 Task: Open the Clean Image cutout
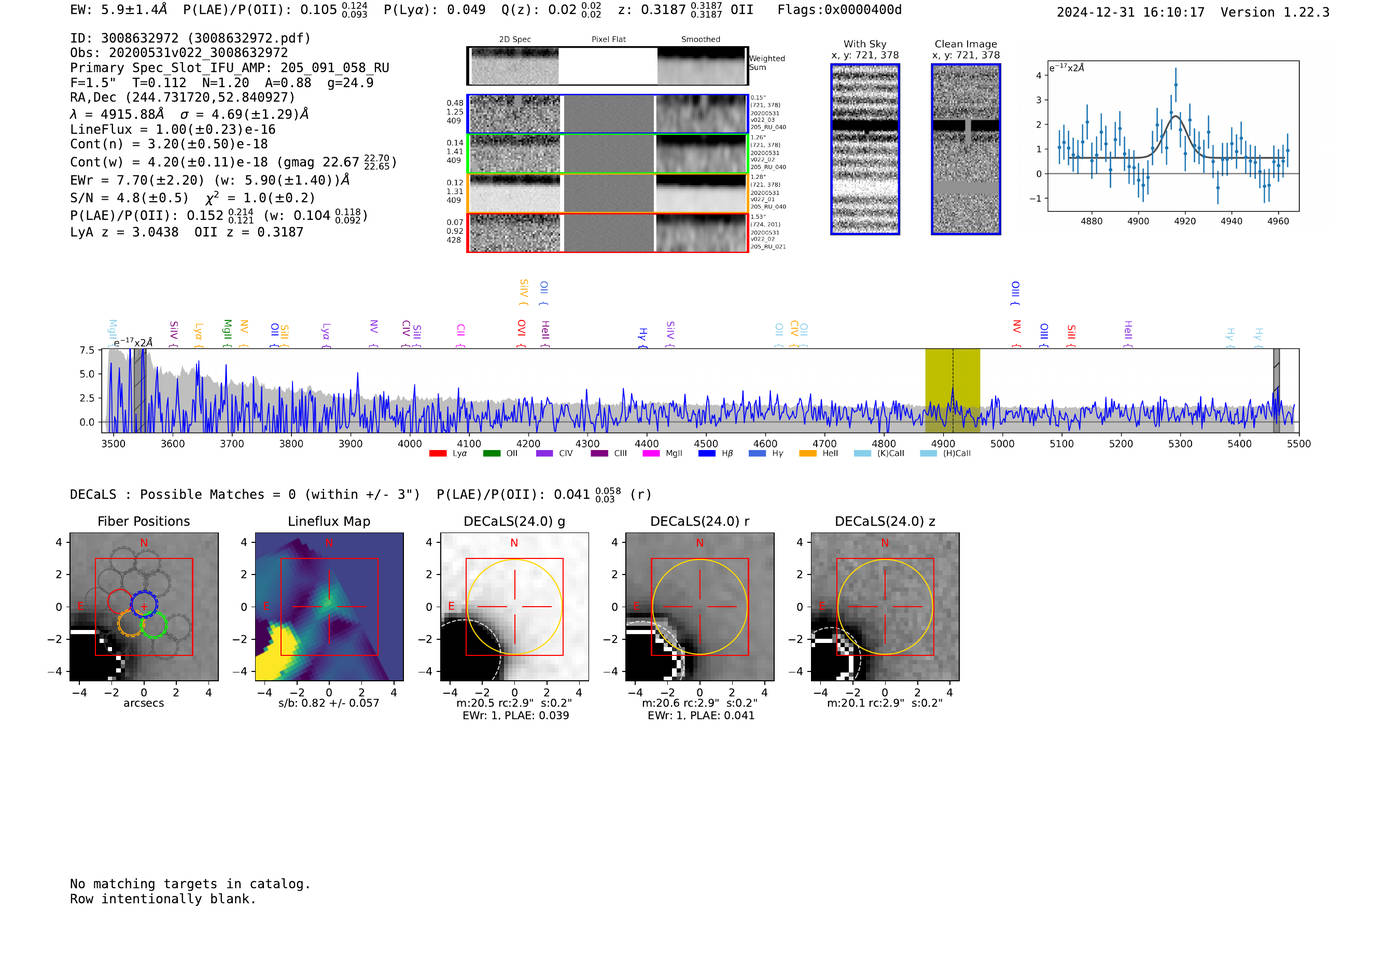click(x=966, y=149)
